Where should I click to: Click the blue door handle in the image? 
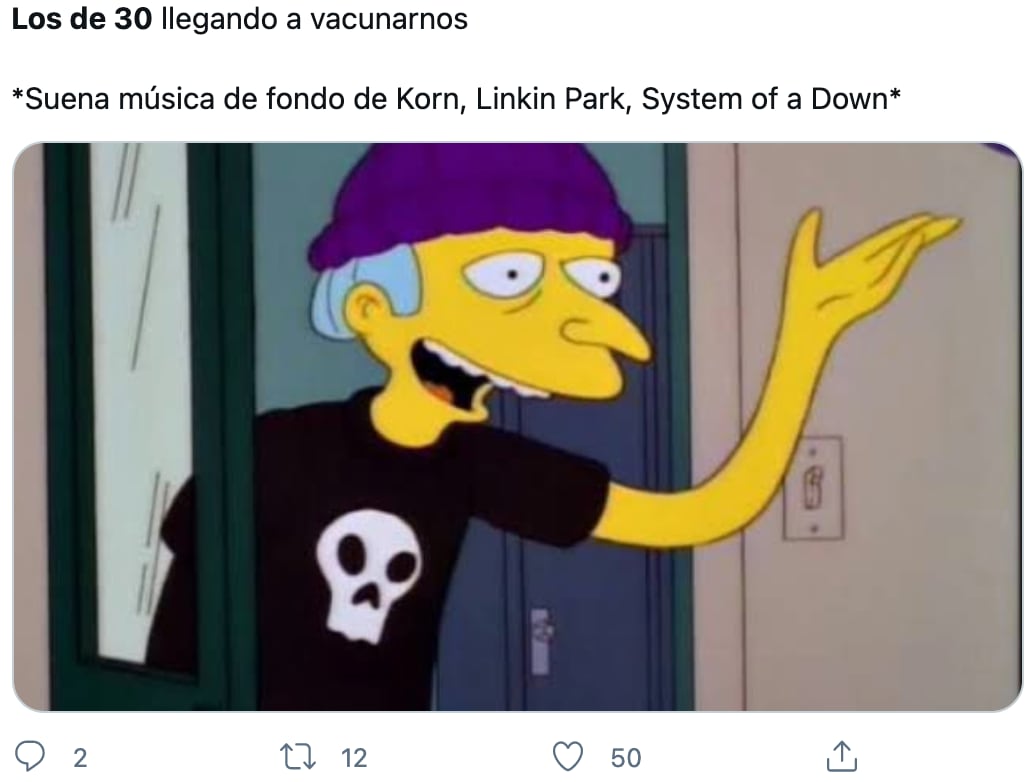pos(540,642)
